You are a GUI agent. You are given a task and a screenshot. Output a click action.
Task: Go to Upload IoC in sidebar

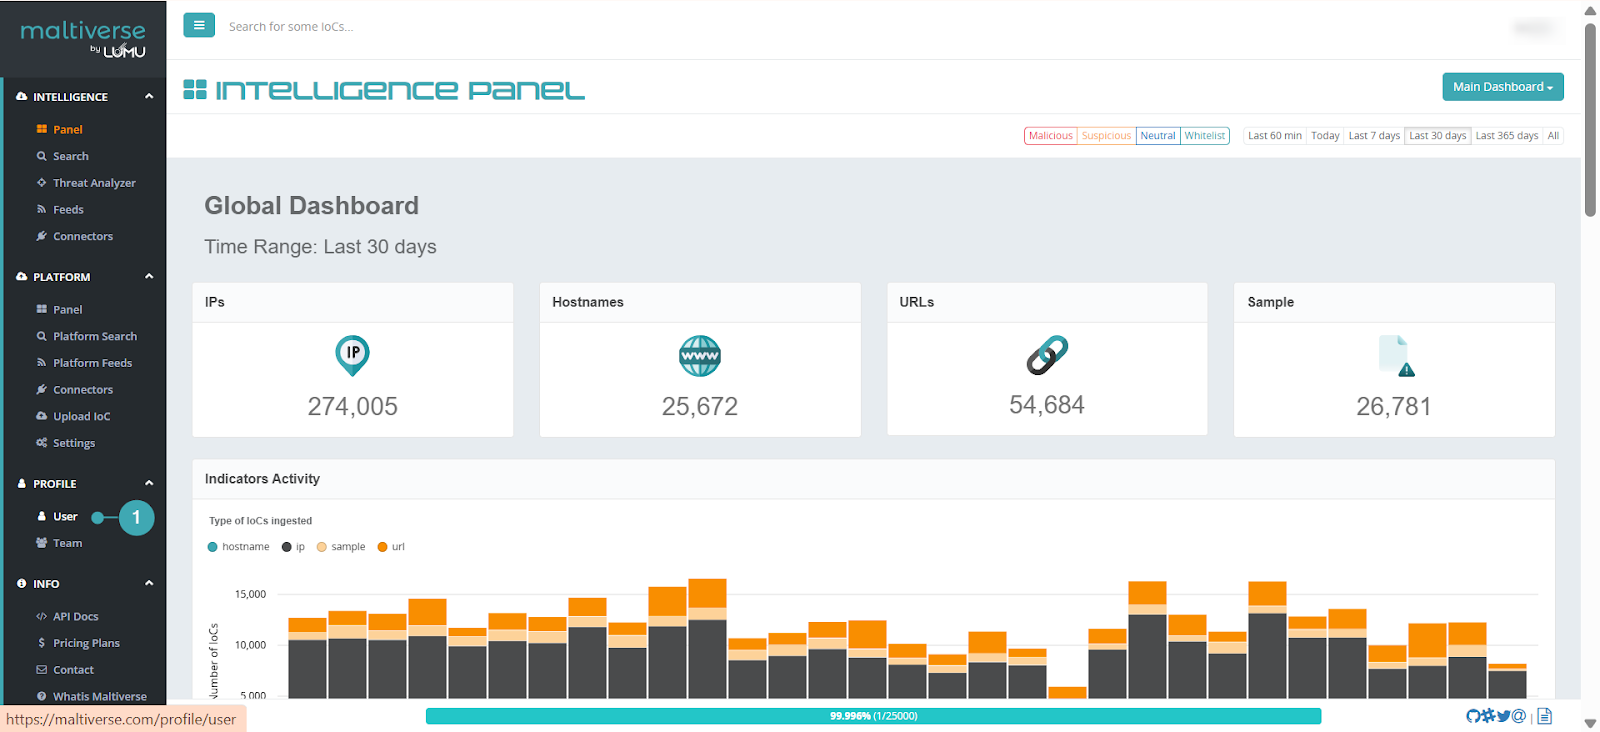[x=81, y=417]
